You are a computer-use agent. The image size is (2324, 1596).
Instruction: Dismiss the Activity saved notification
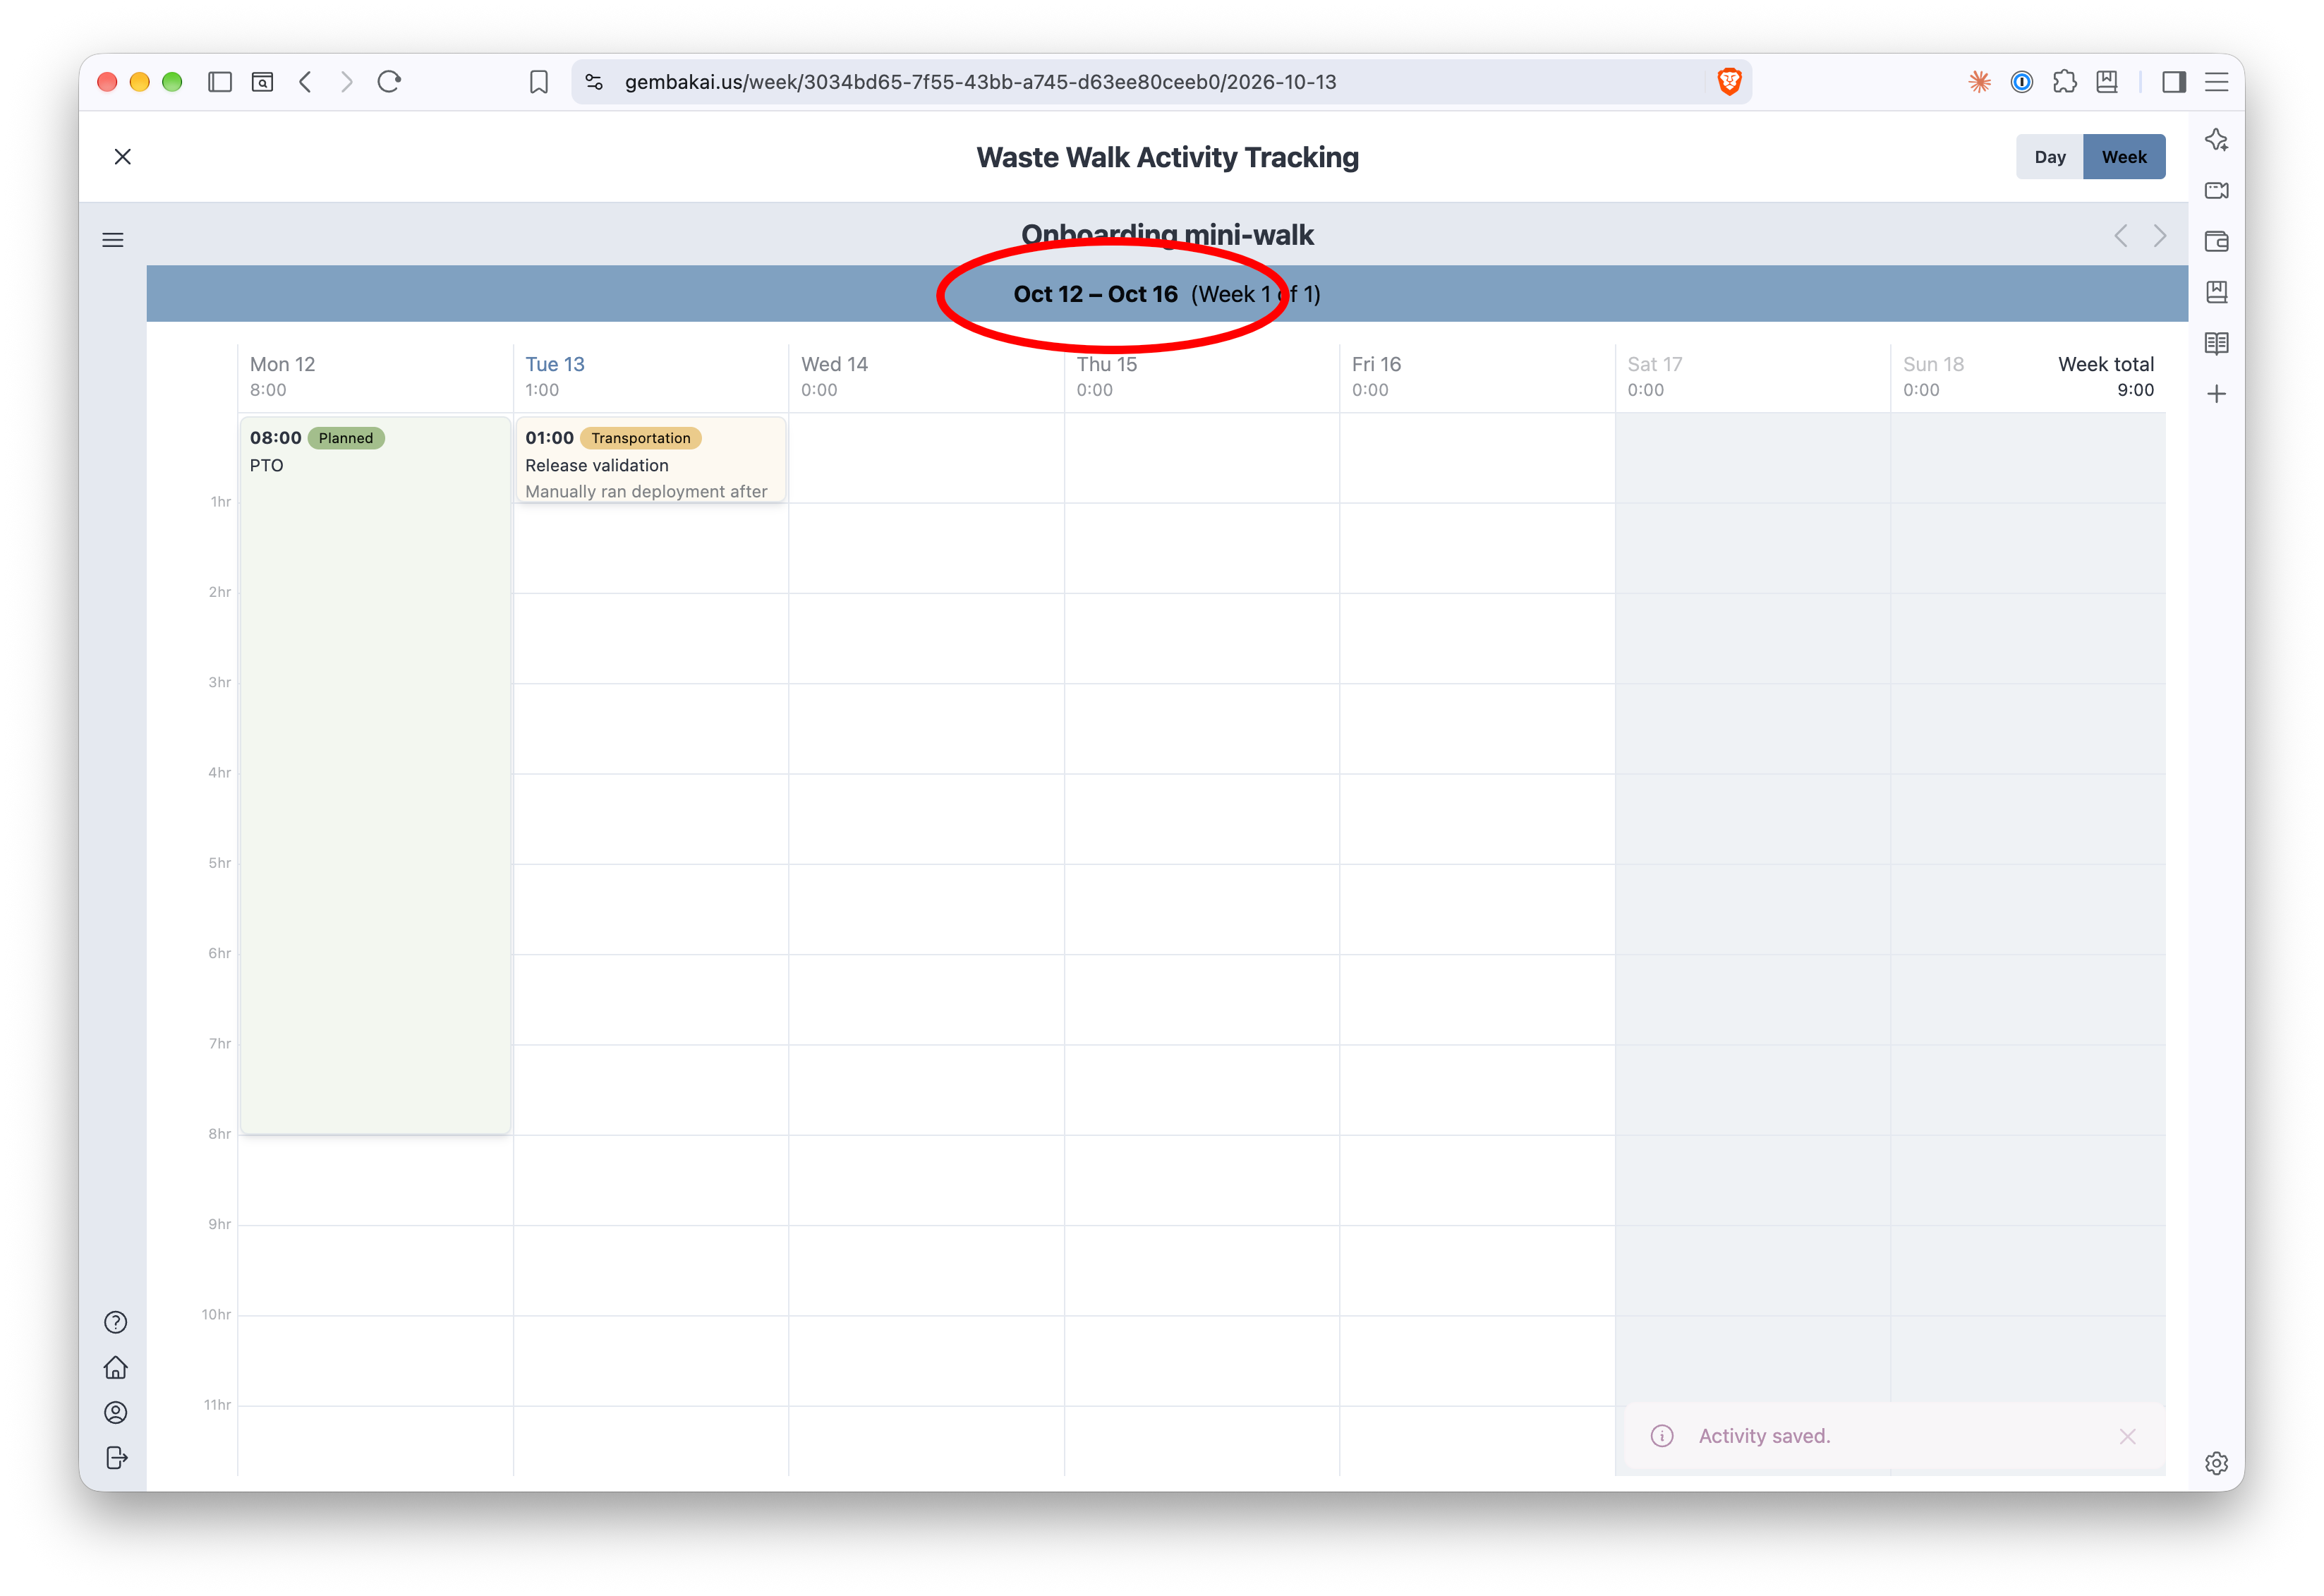pyautogui.click(x=2127, y=1436)
